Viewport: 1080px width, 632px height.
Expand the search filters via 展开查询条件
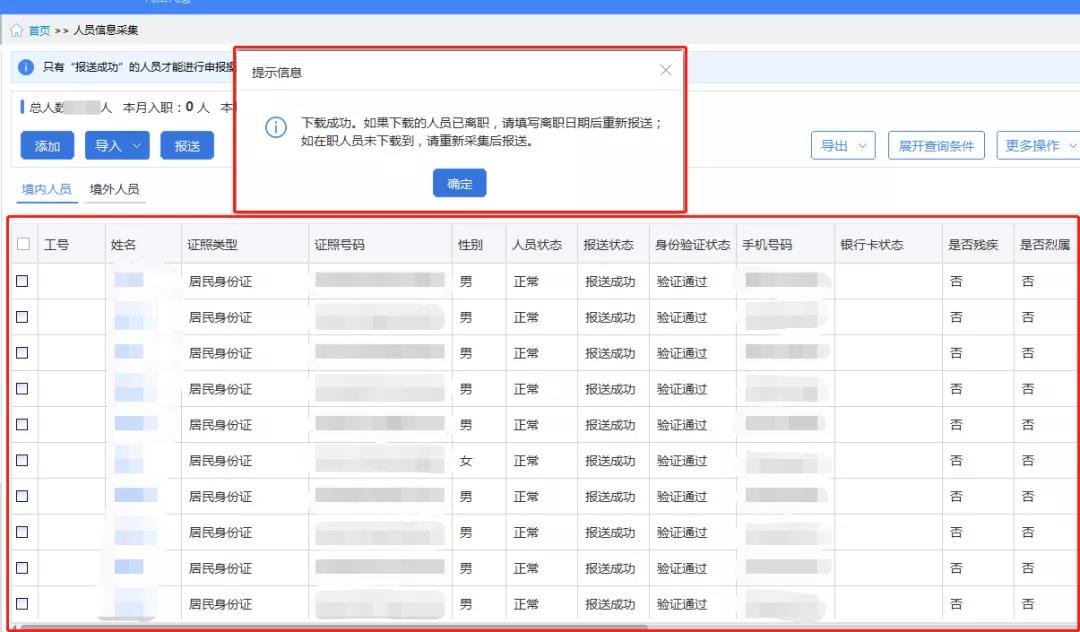point(937,144)
